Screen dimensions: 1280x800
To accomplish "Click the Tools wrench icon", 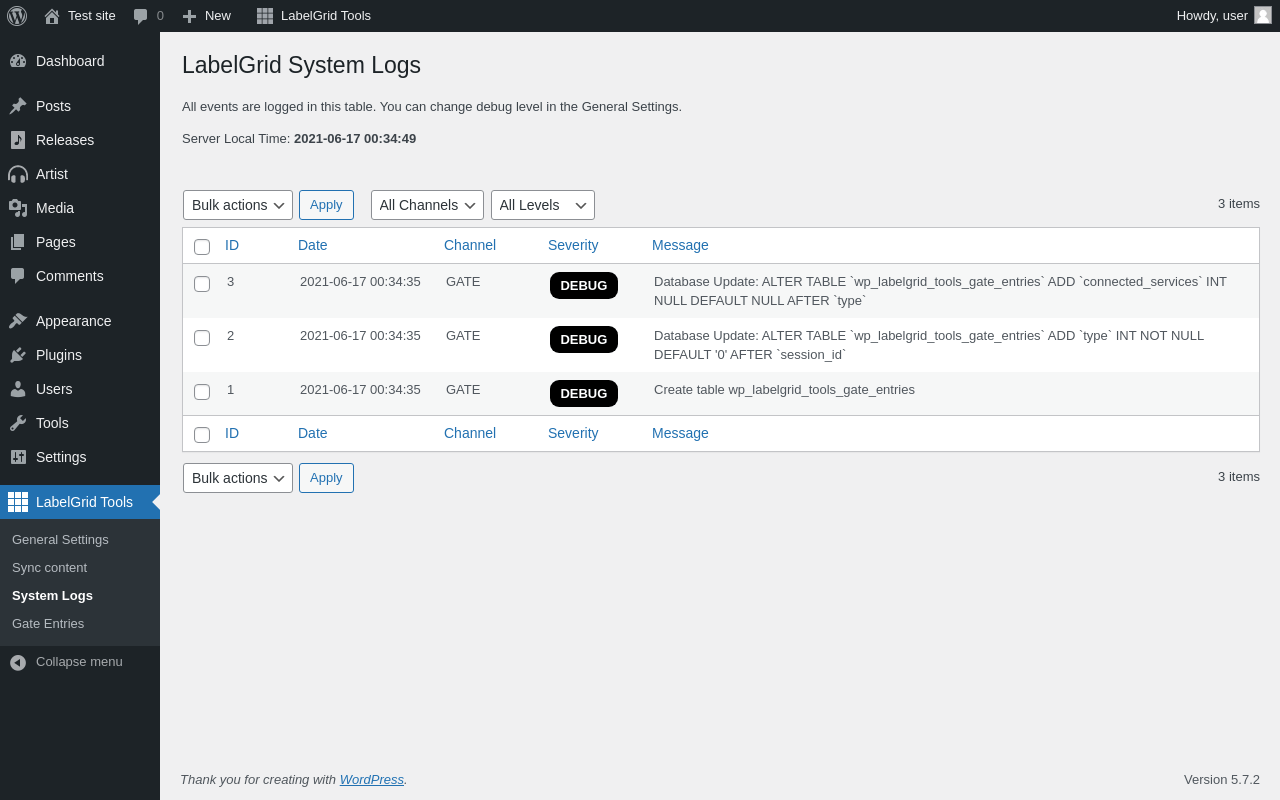I will coord(18,423).
